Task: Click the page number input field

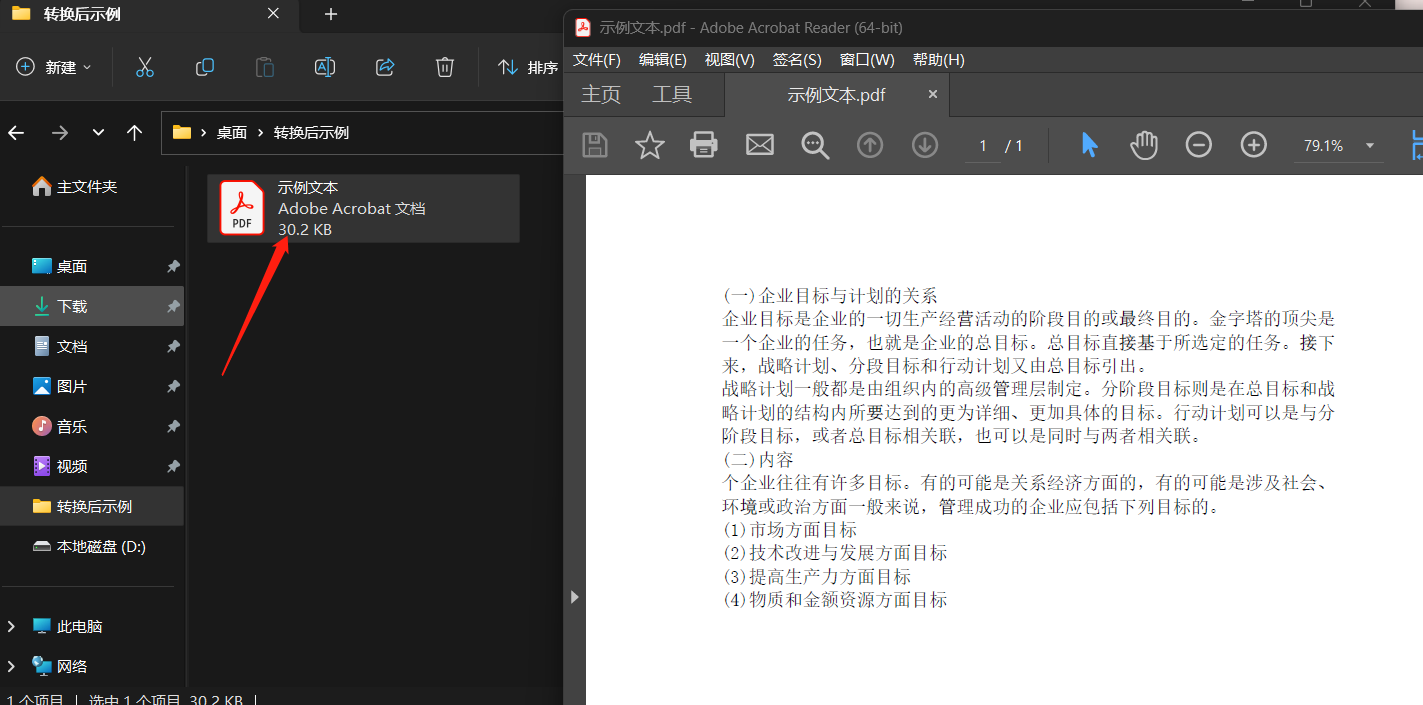Action: tap(982, 145)
